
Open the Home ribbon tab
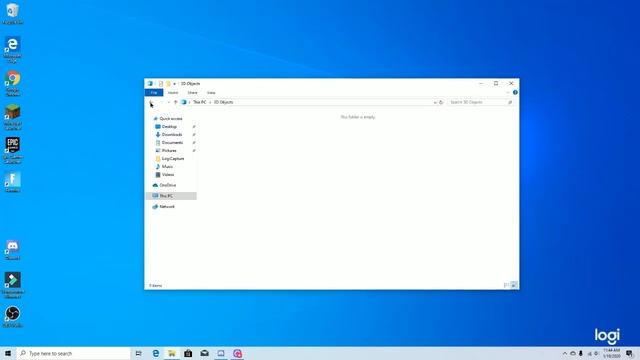[x=173, y=93]
